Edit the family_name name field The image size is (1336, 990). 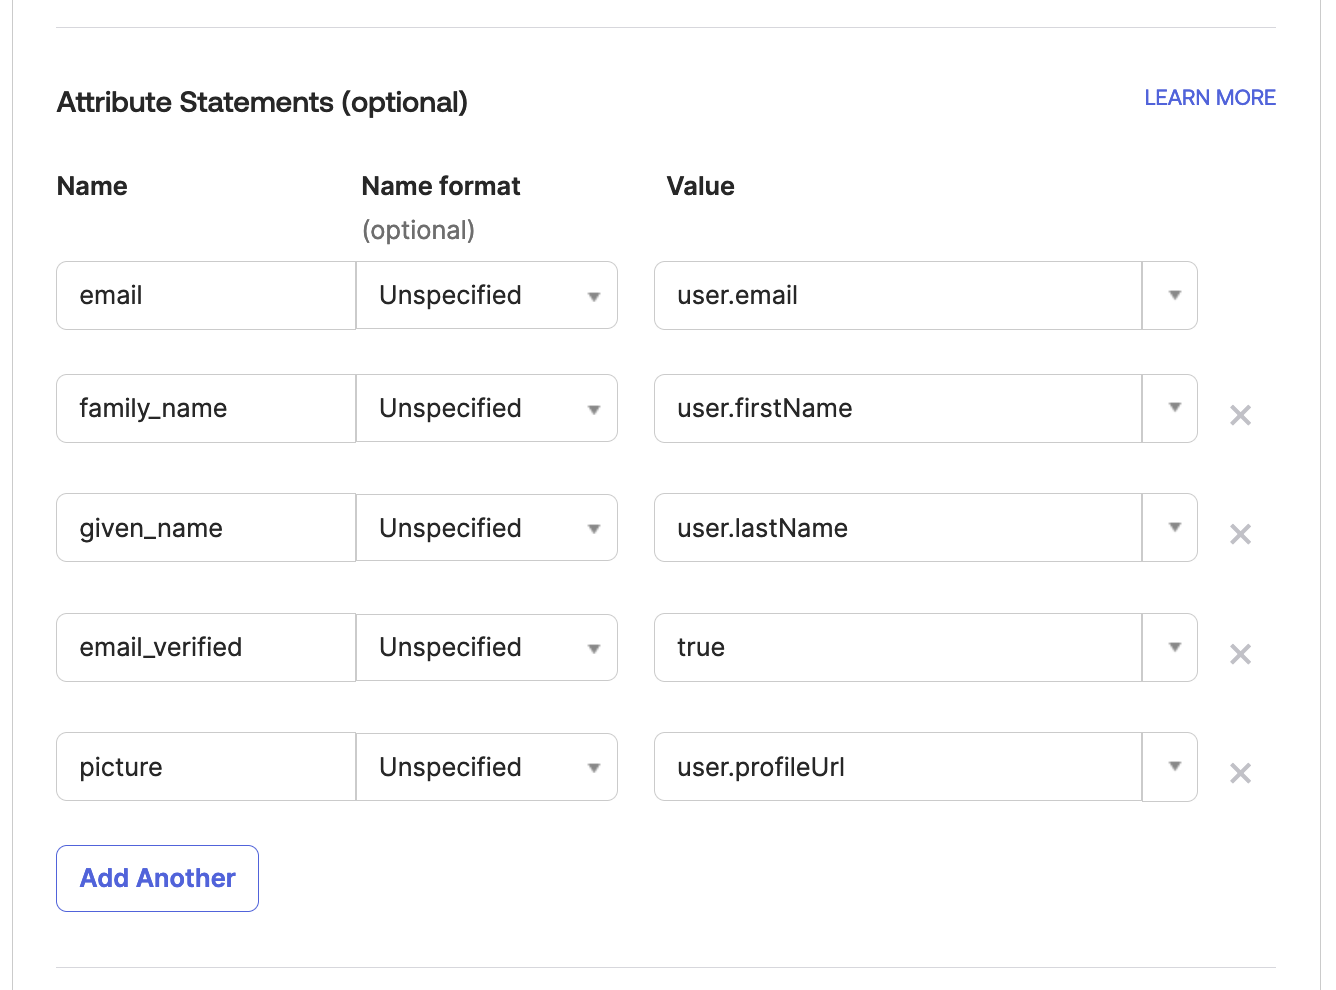206,408
